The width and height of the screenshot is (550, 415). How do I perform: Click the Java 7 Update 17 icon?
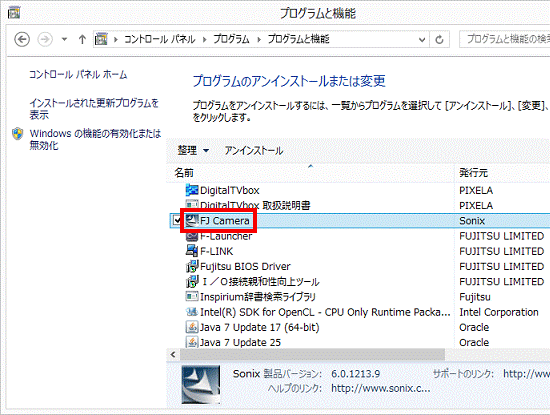click(192, 327)
